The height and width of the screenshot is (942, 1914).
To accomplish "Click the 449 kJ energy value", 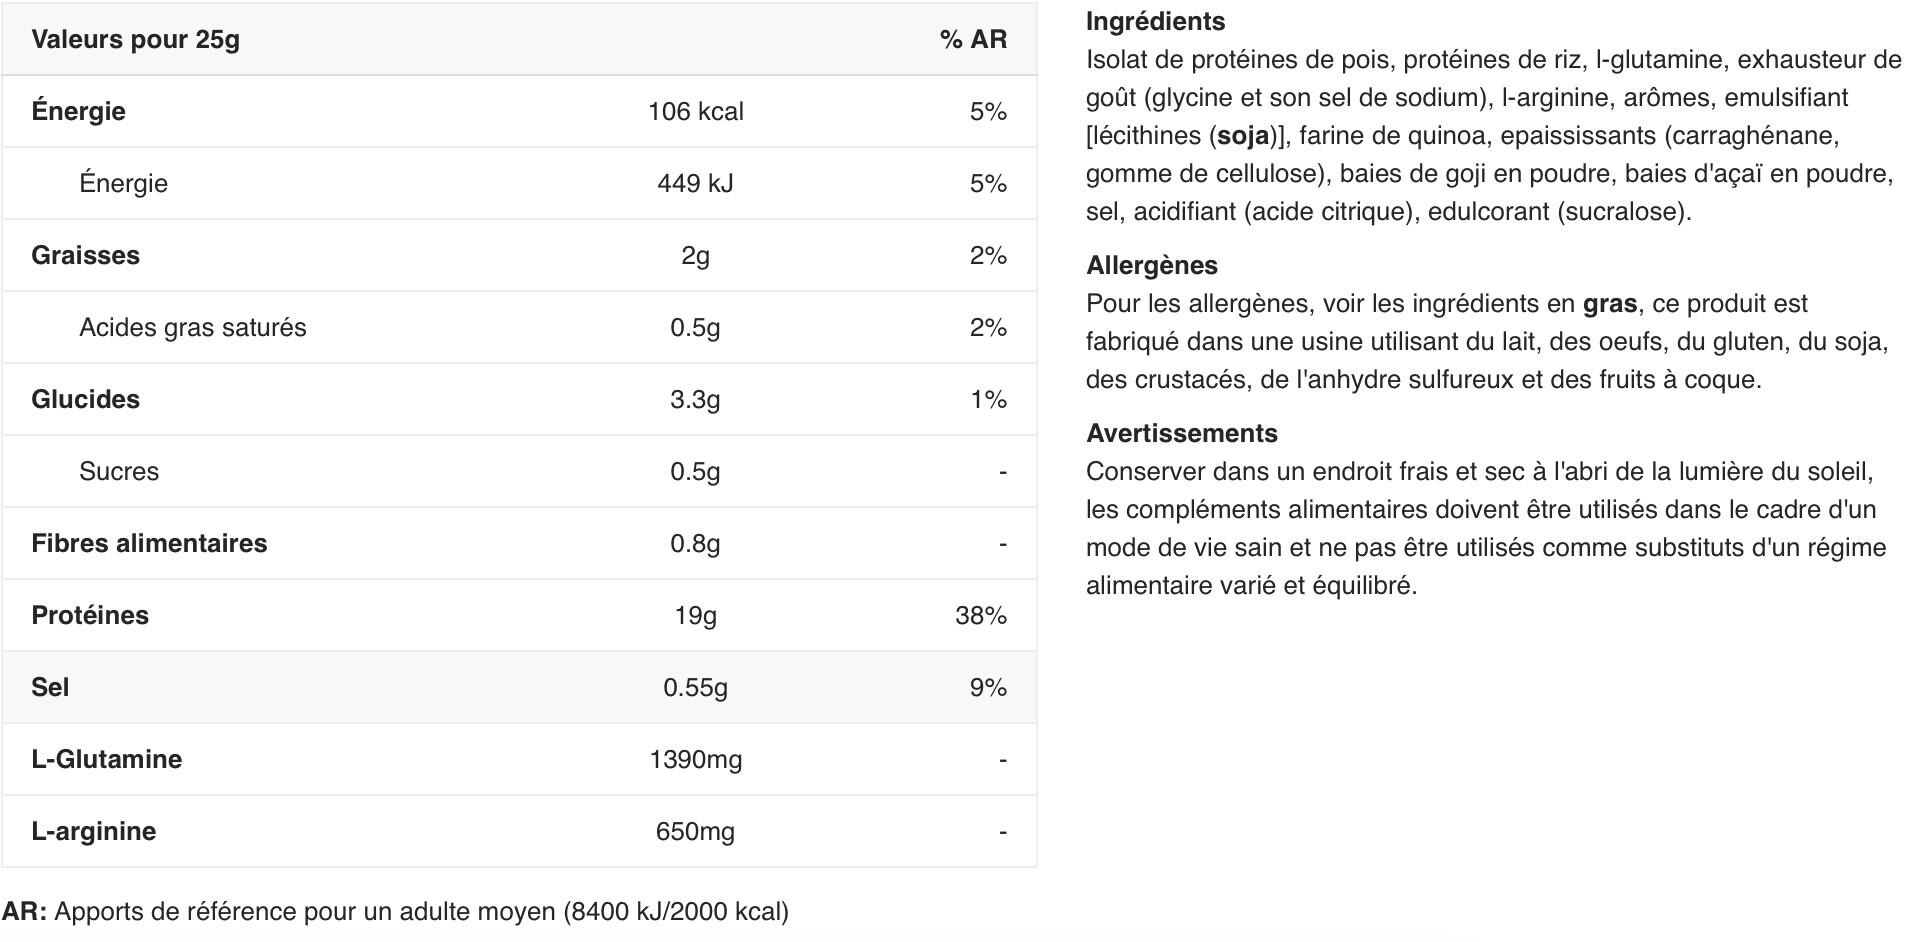I will (x=695, y=183).
